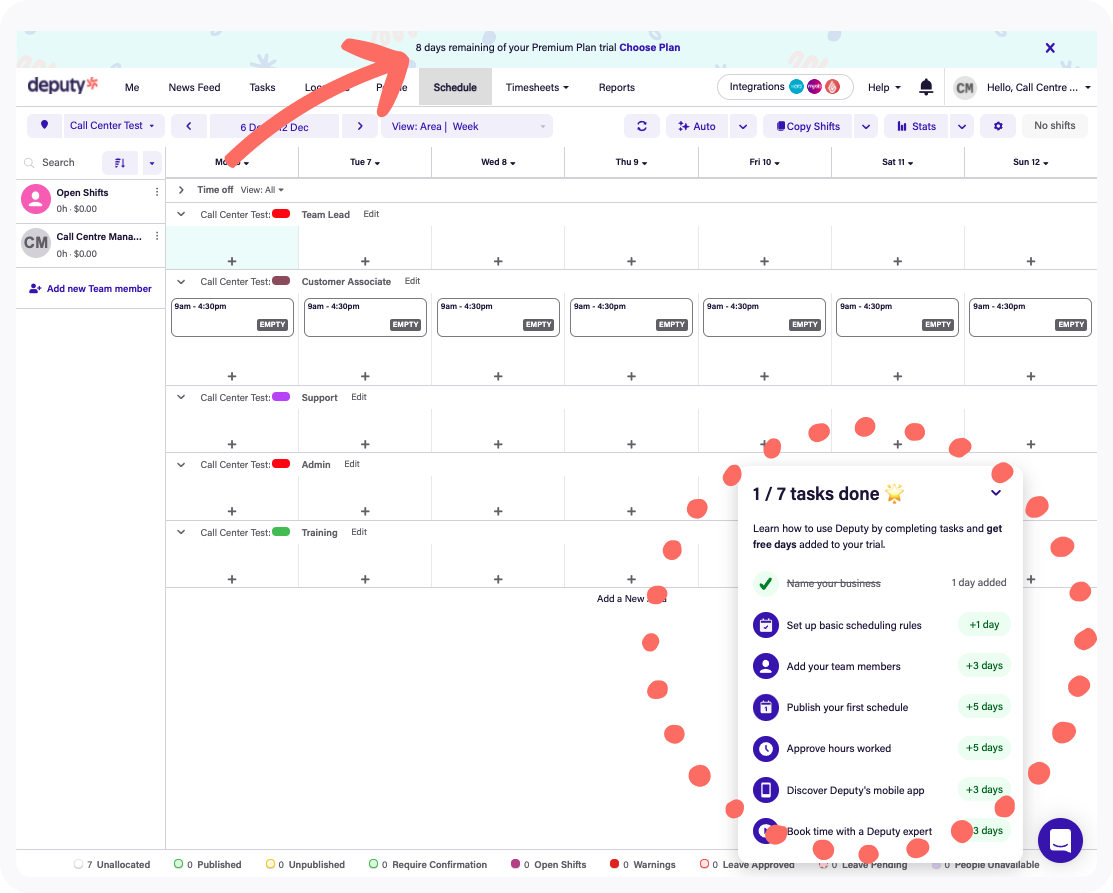Click Open Shifts pink avatar
The image size is (1113, 893).
coord(35,199)
